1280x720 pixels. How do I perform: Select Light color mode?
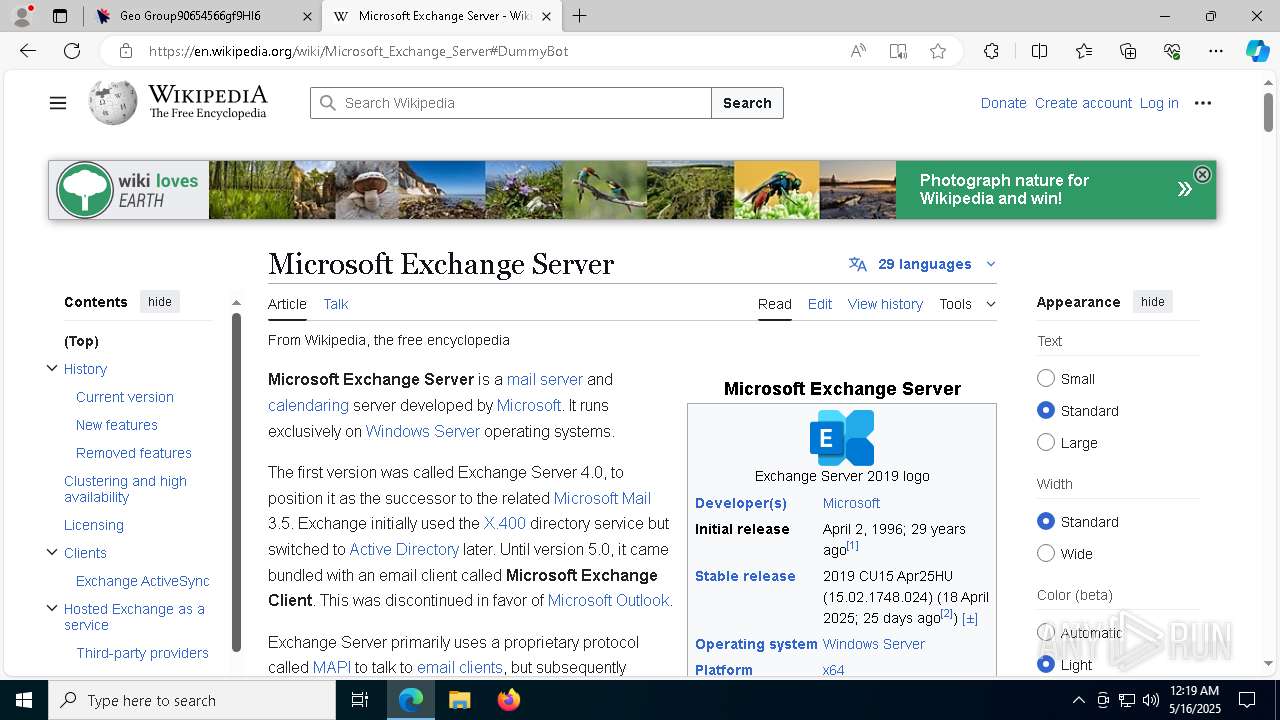pyautogui.click(x=1046, y=664)
